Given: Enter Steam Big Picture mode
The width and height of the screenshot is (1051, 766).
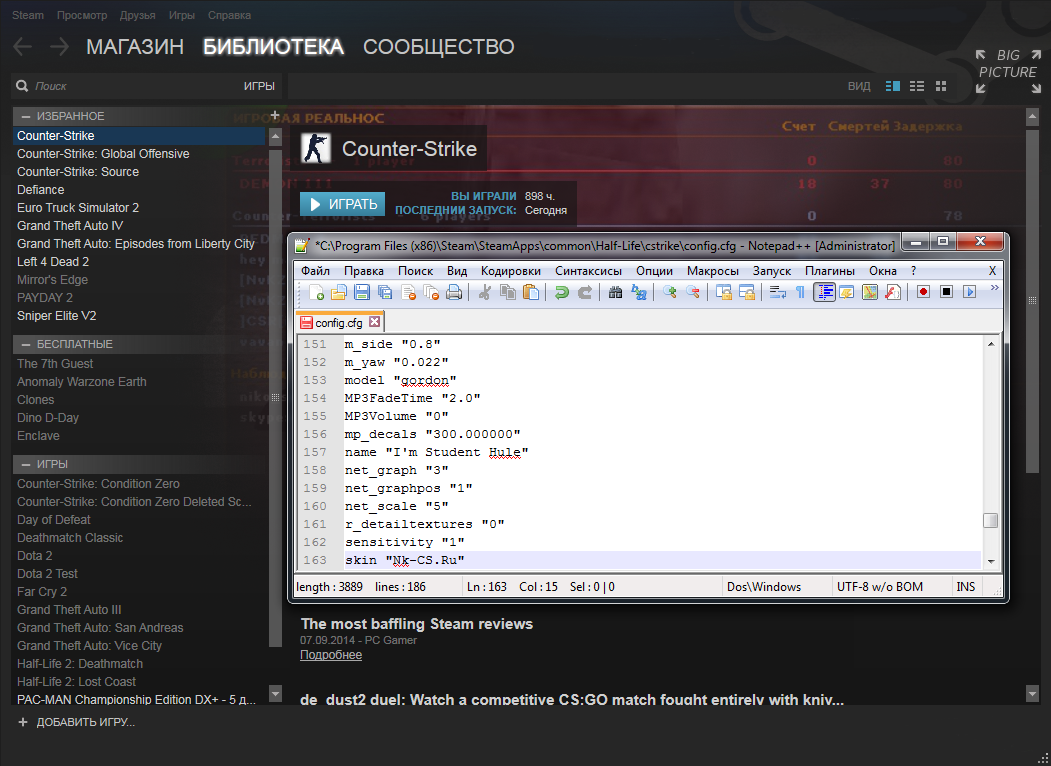Looking at the screenshot, I should click(x=1008, y=70).
